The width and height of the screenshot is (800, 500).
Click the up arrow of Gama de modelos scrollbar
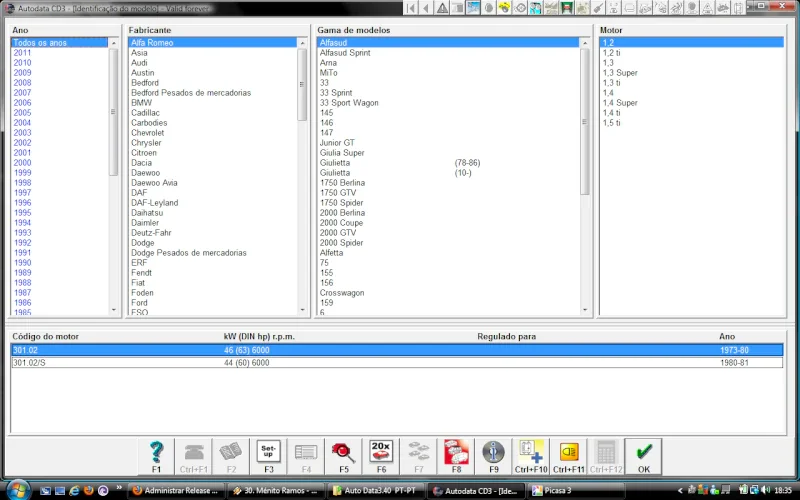[x=585, y=43]
